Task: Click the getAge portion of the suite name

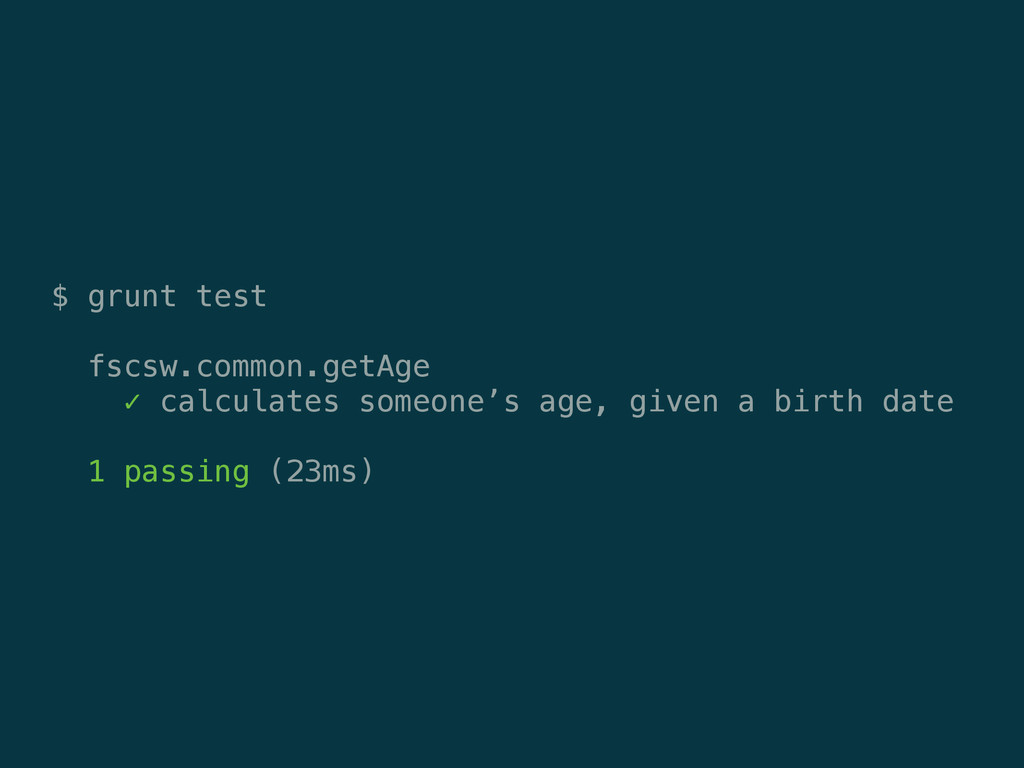Action: point(376,368)
